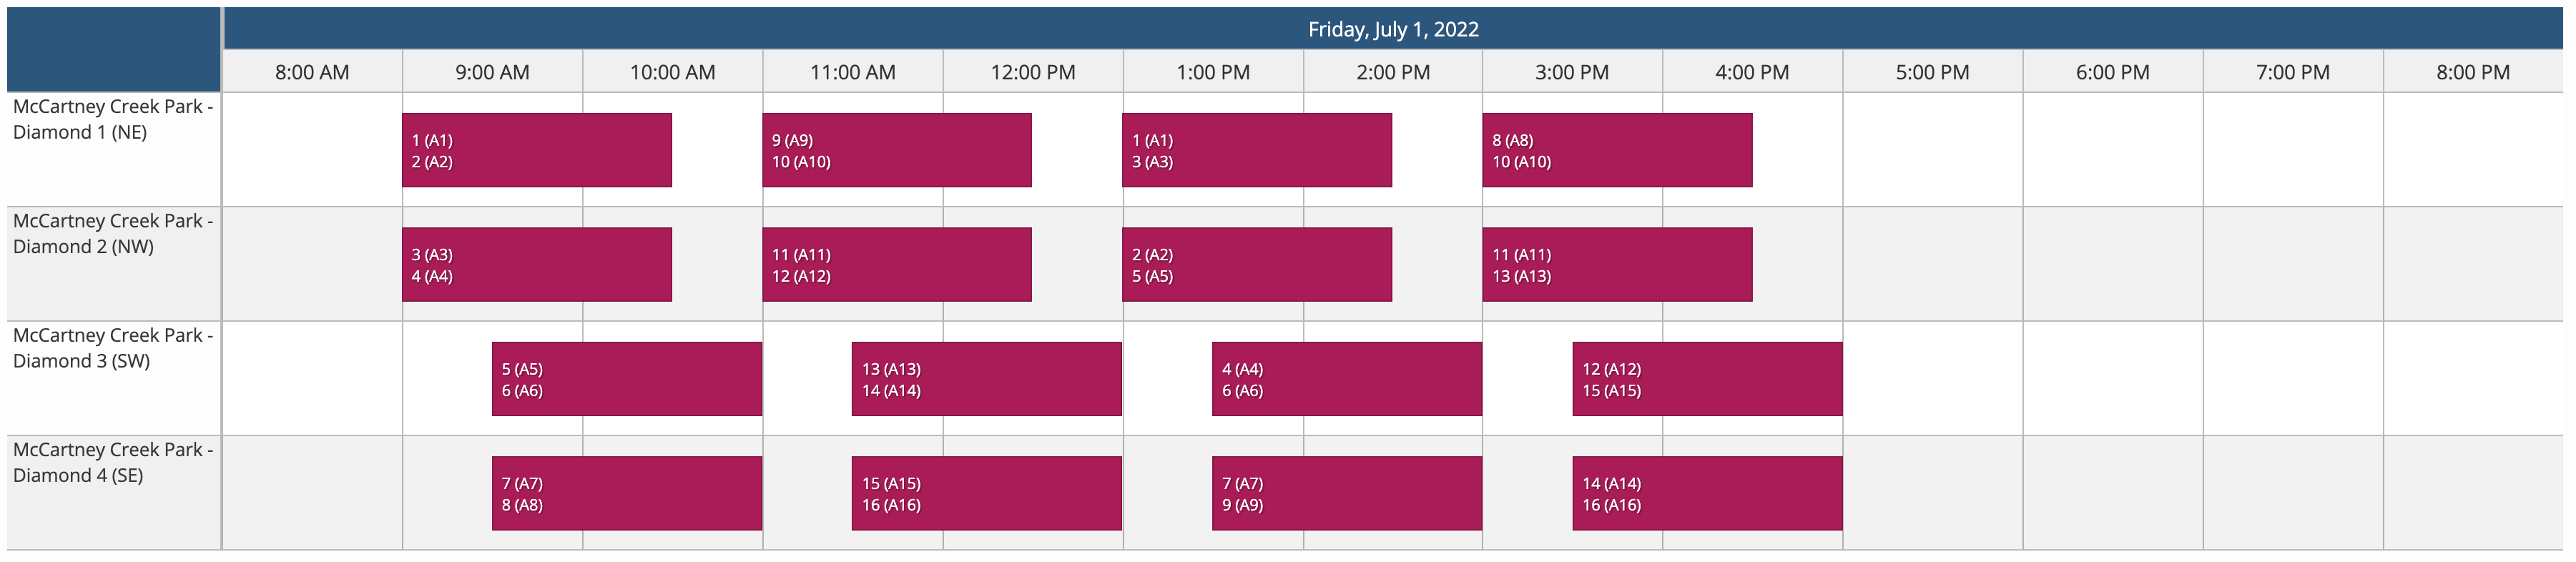2576x562 pixels.
Task: Select the 11 (A11) vs 12 (A12) game
Action: tap(897, 265)
